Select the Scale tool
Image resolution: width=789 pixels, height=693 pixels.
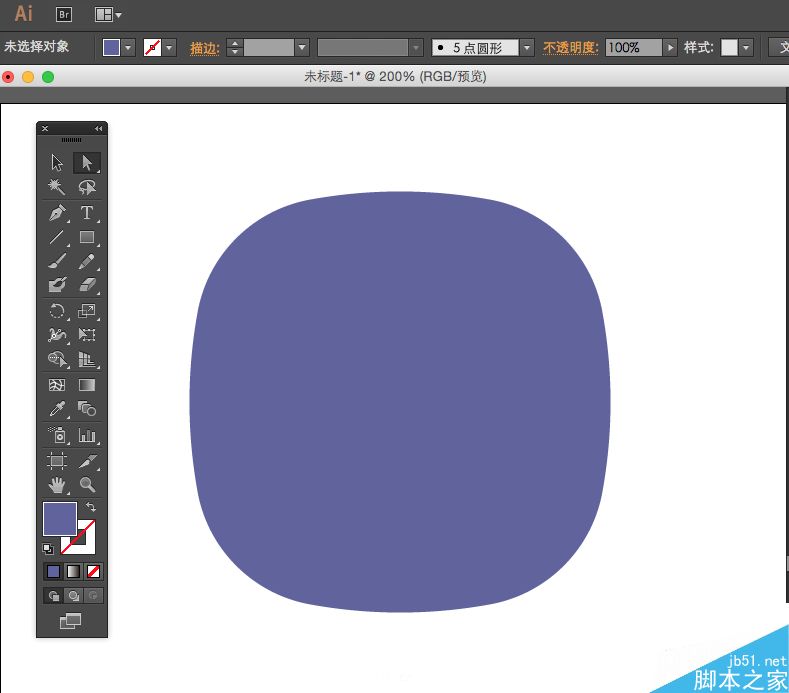pos(87,311)
